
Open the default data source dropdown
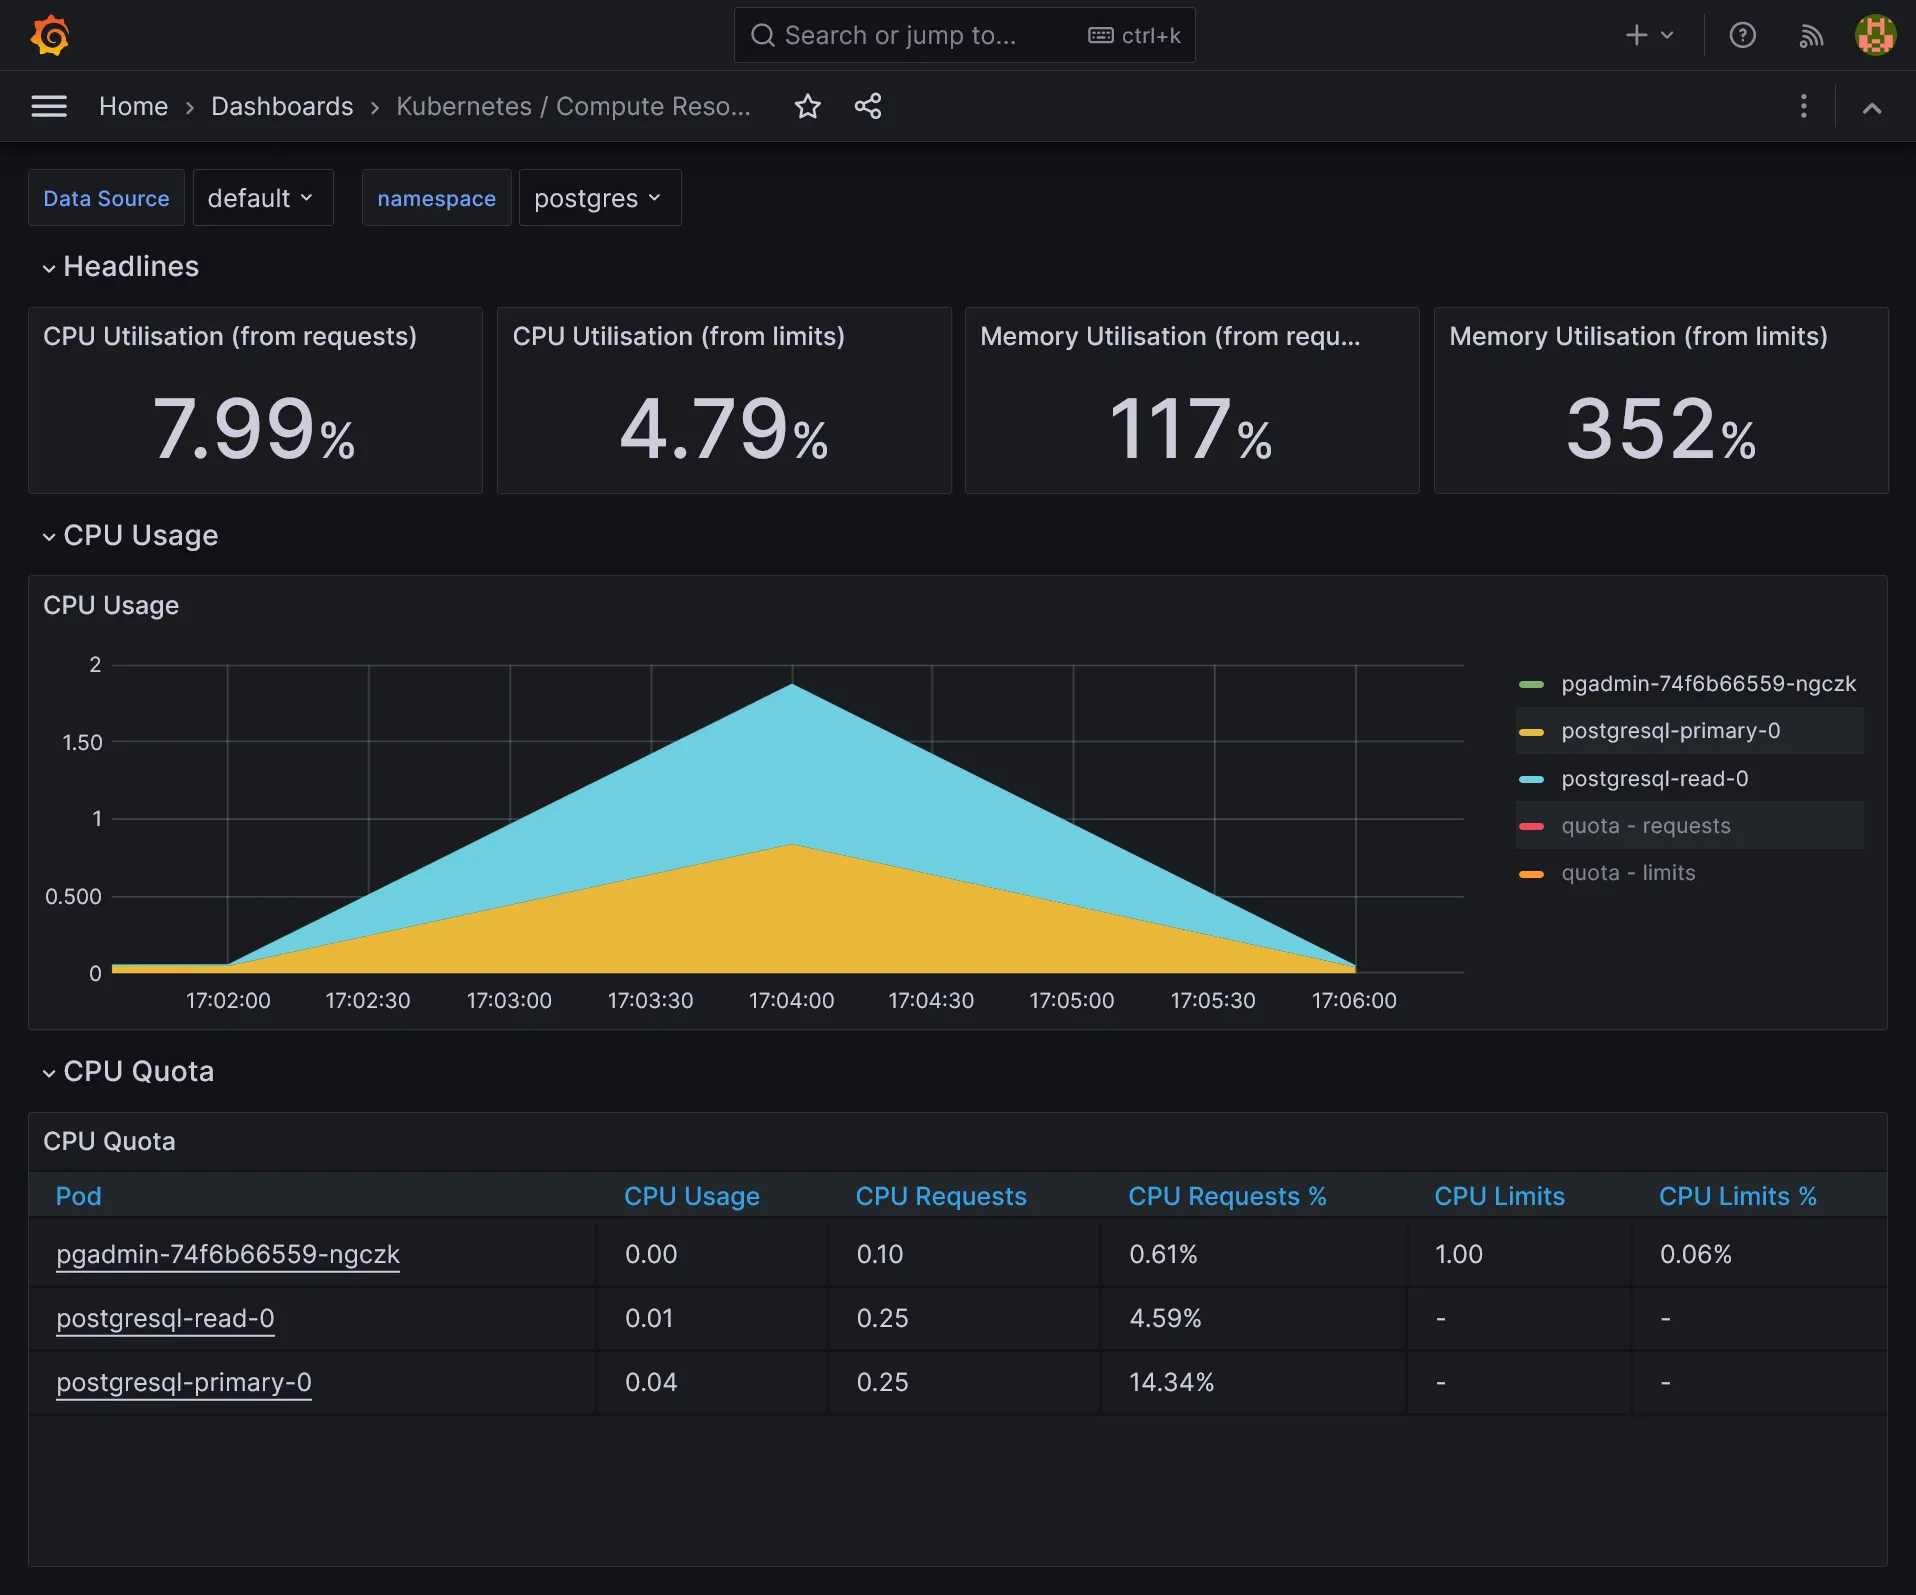262,197
